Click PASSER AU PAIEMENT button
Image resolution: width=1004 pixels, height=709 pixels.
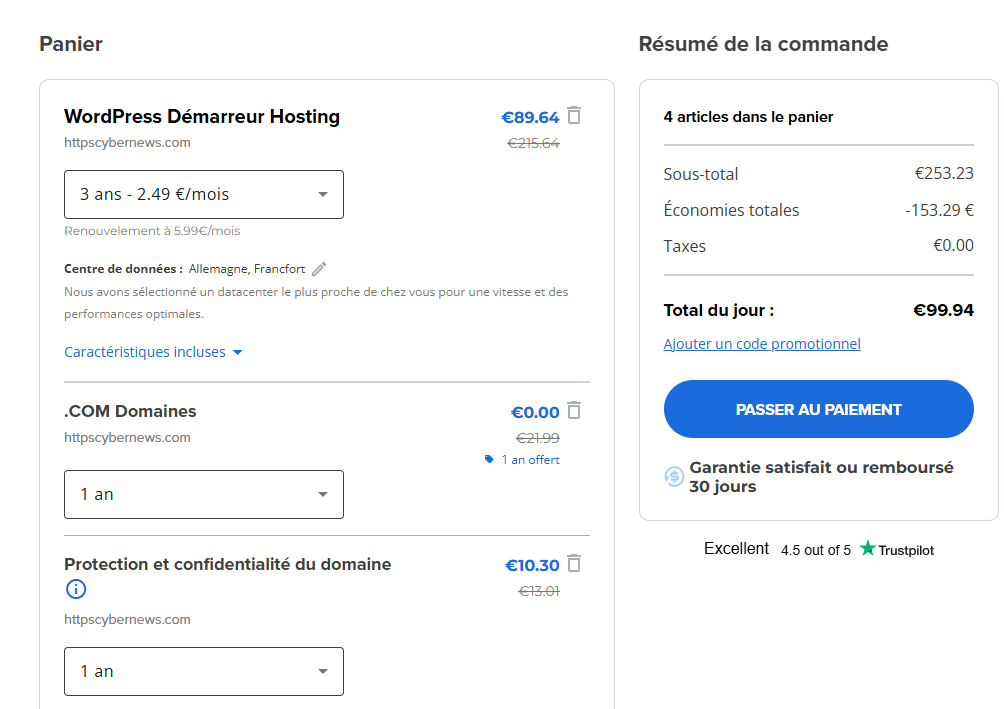pos(818,409)
